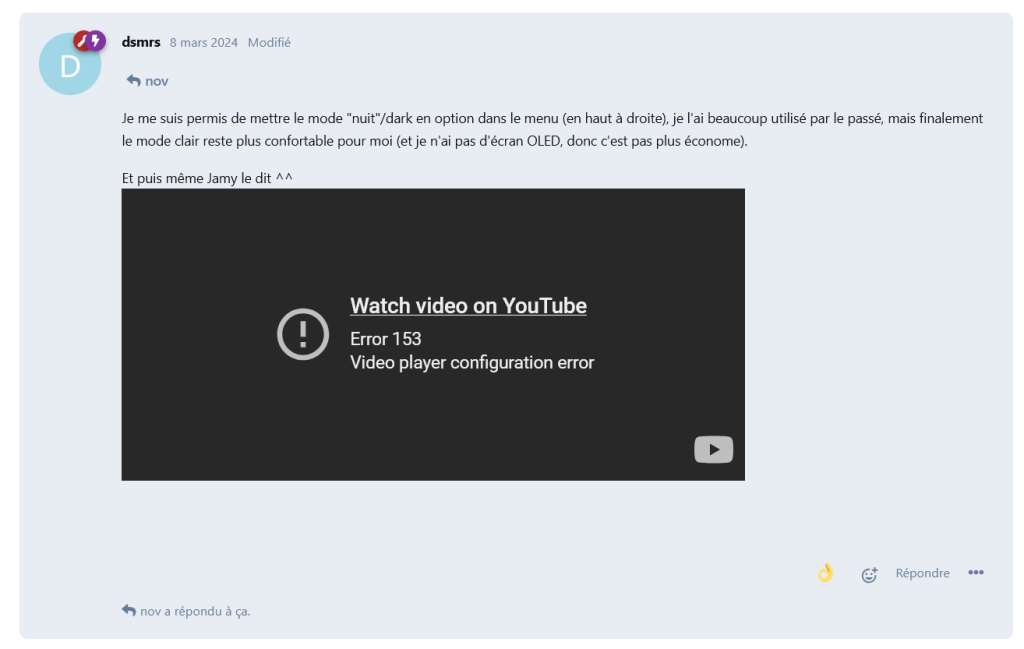1024x649 pixels.
Task: Click the YouTube logo in video player
Action: coord(713,450)
